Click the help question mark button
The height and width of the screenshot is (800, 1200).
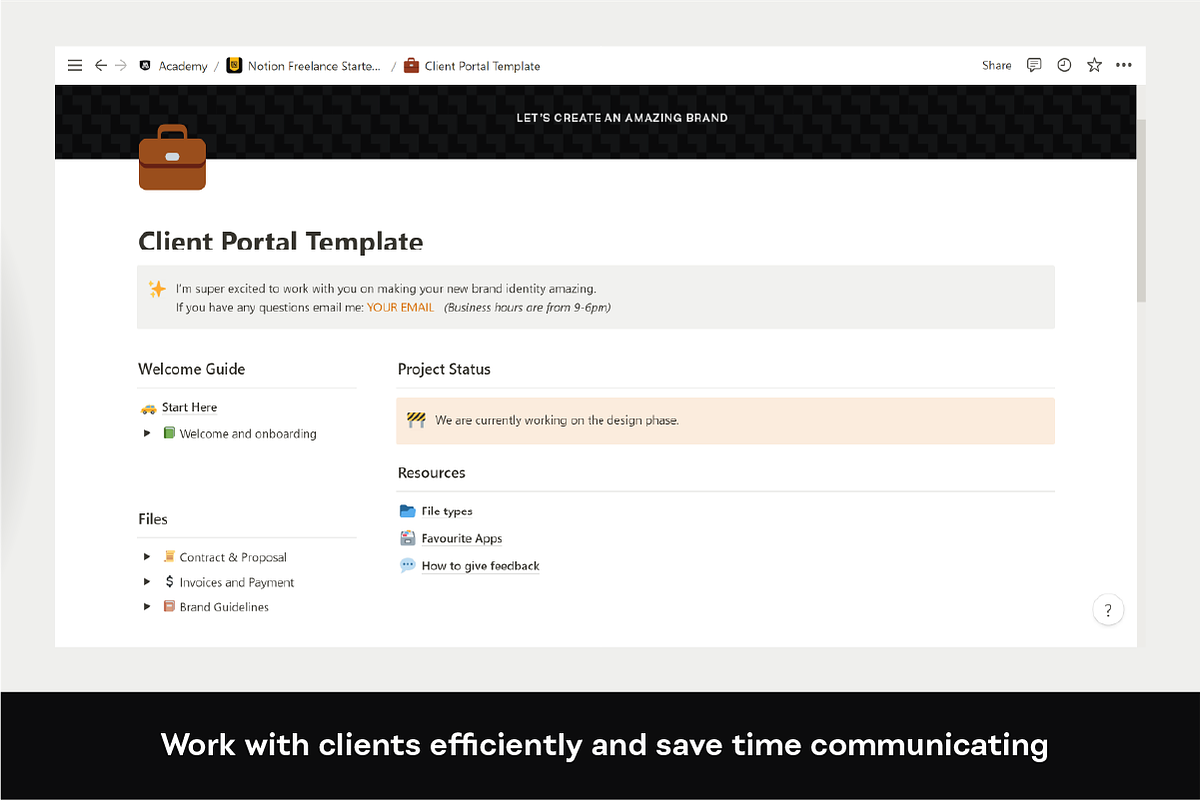click(x=1108, y=610)
